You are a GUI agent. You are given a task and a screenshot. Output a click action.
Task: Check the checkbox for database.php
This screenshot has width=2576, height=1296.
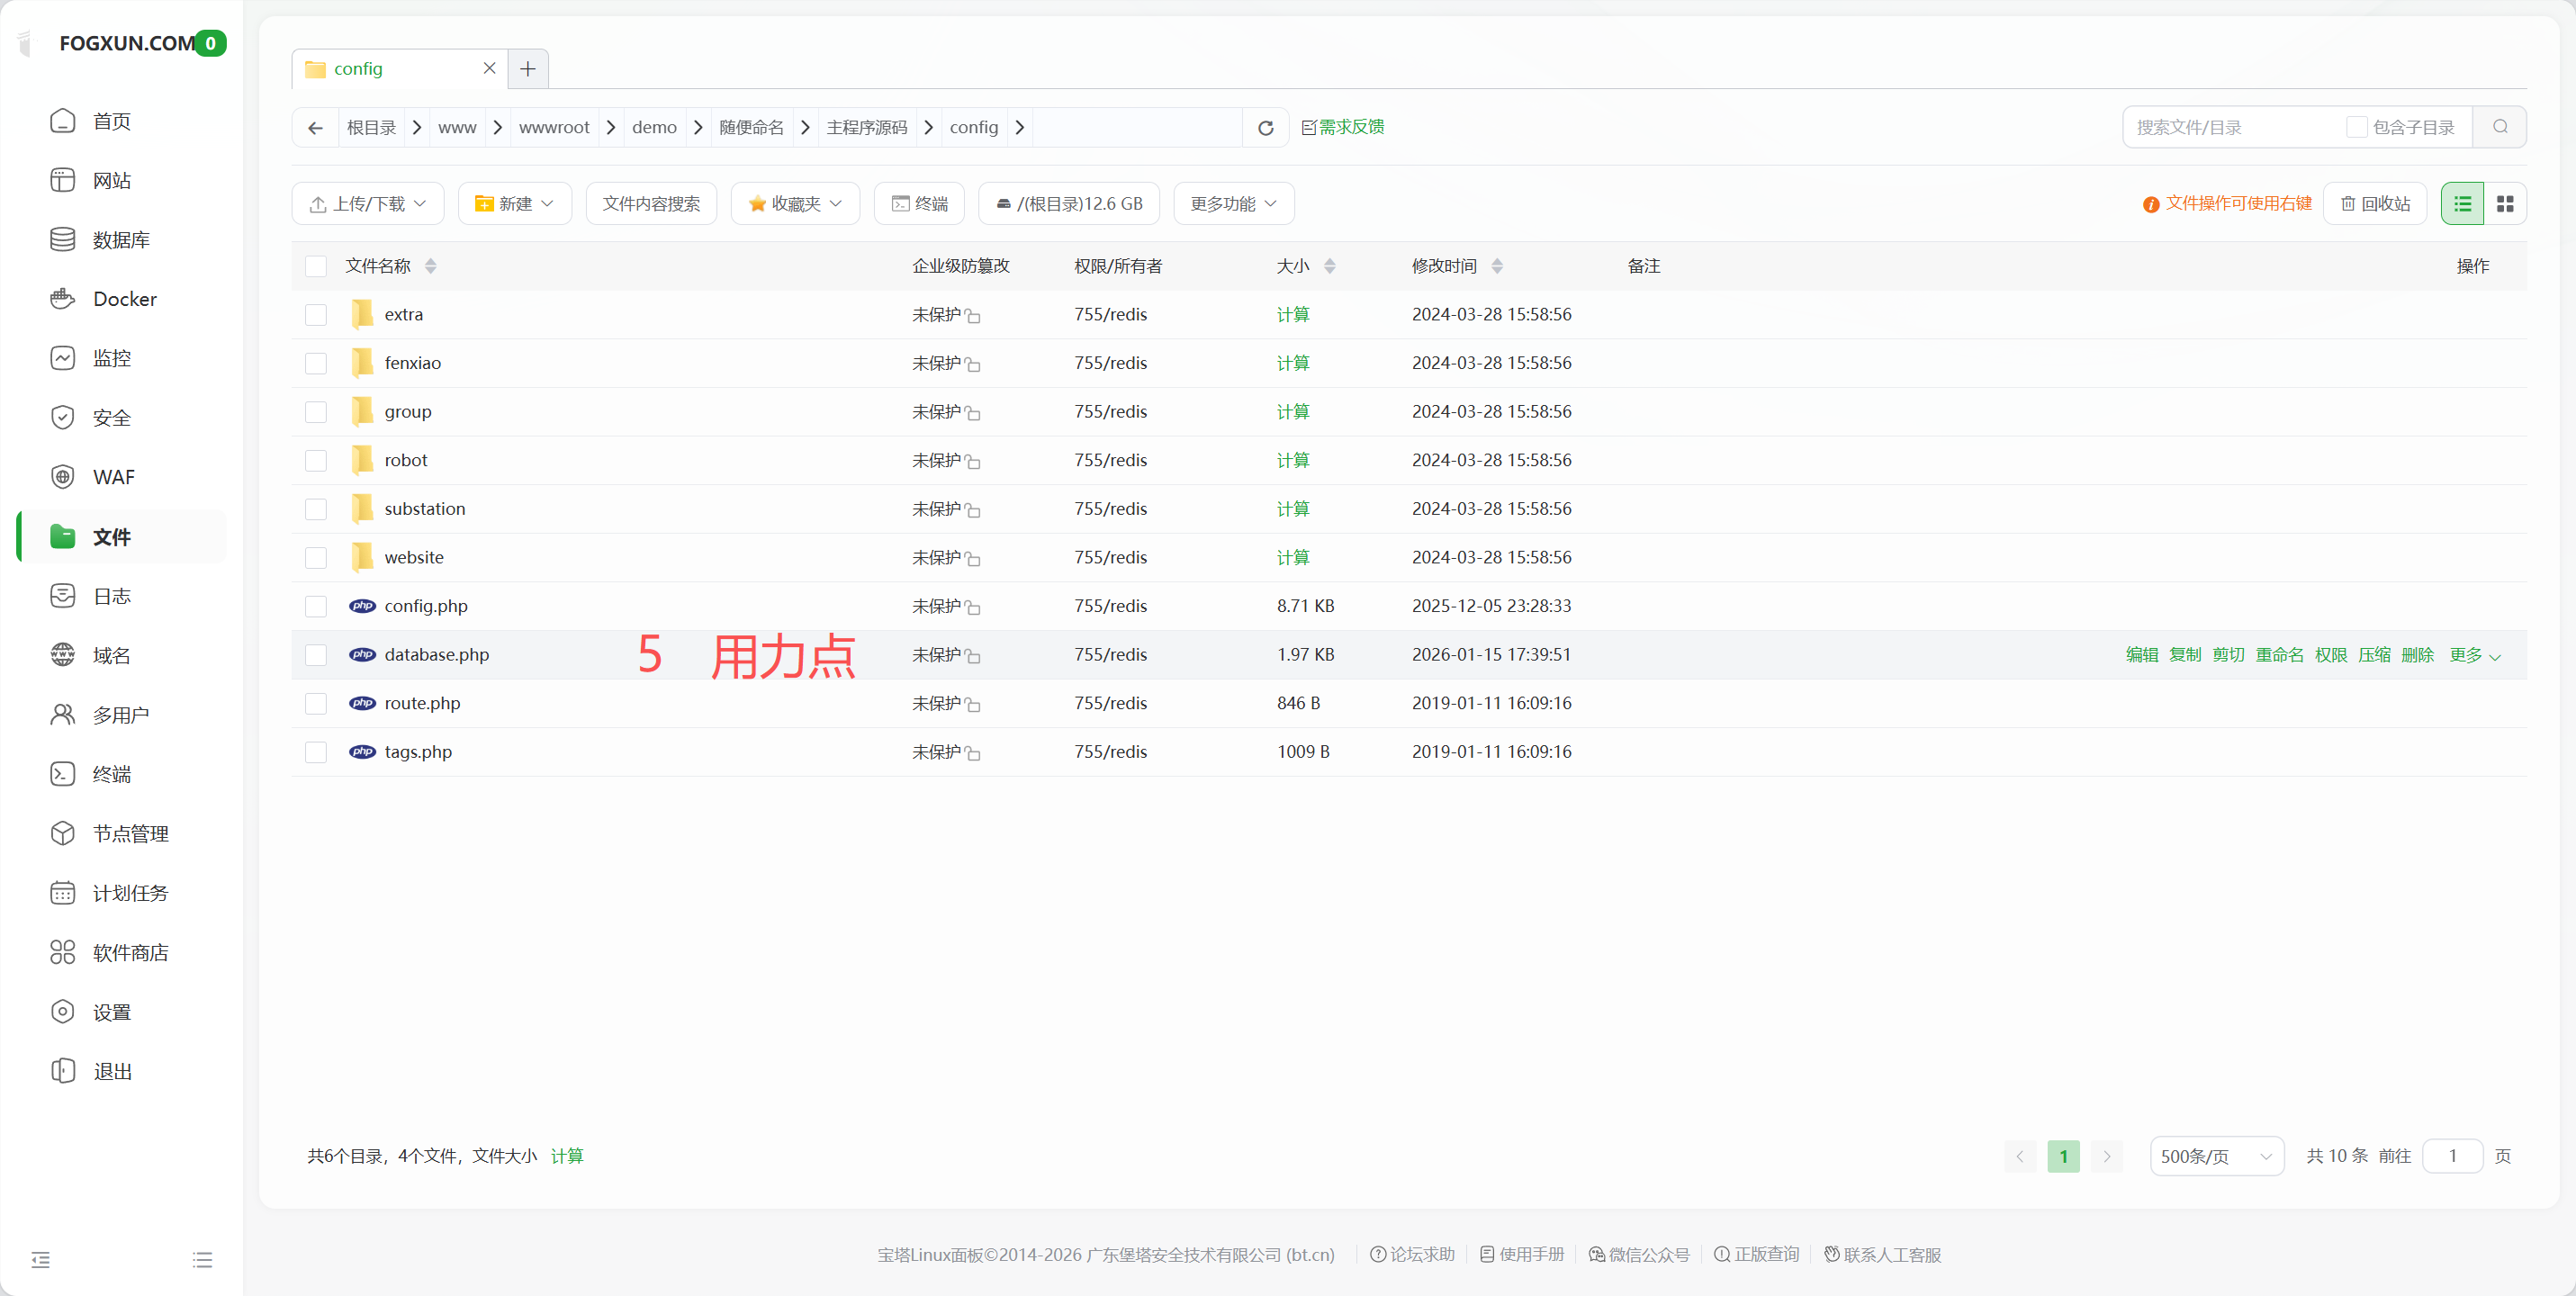click(316, 655)
